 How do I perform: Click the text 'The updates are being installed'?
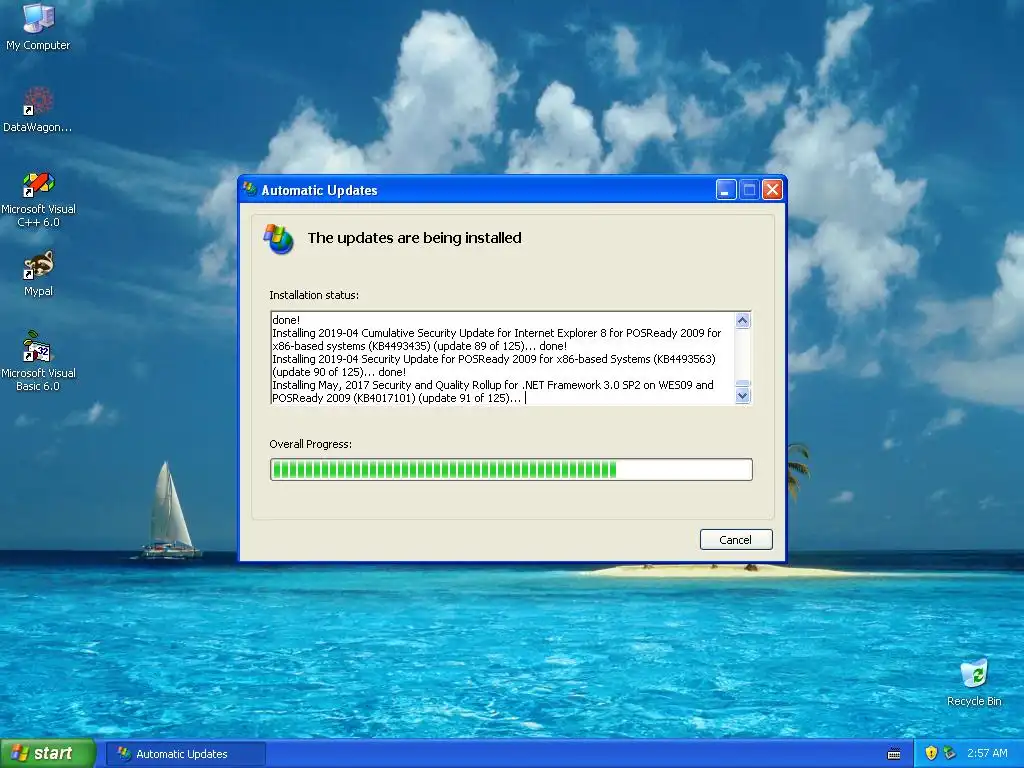tap(415, 238)
